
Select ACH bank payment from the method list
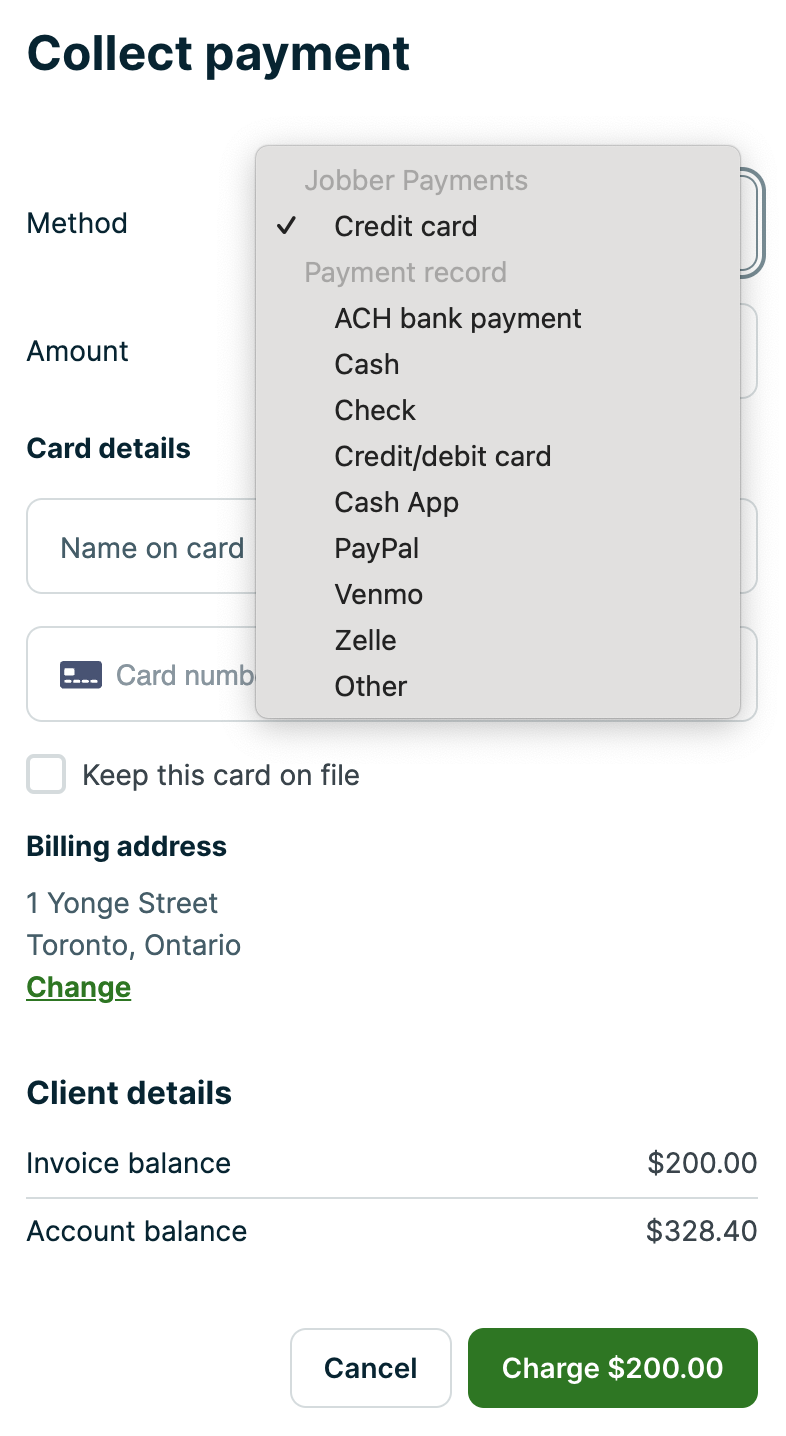(x=458, y=318)
